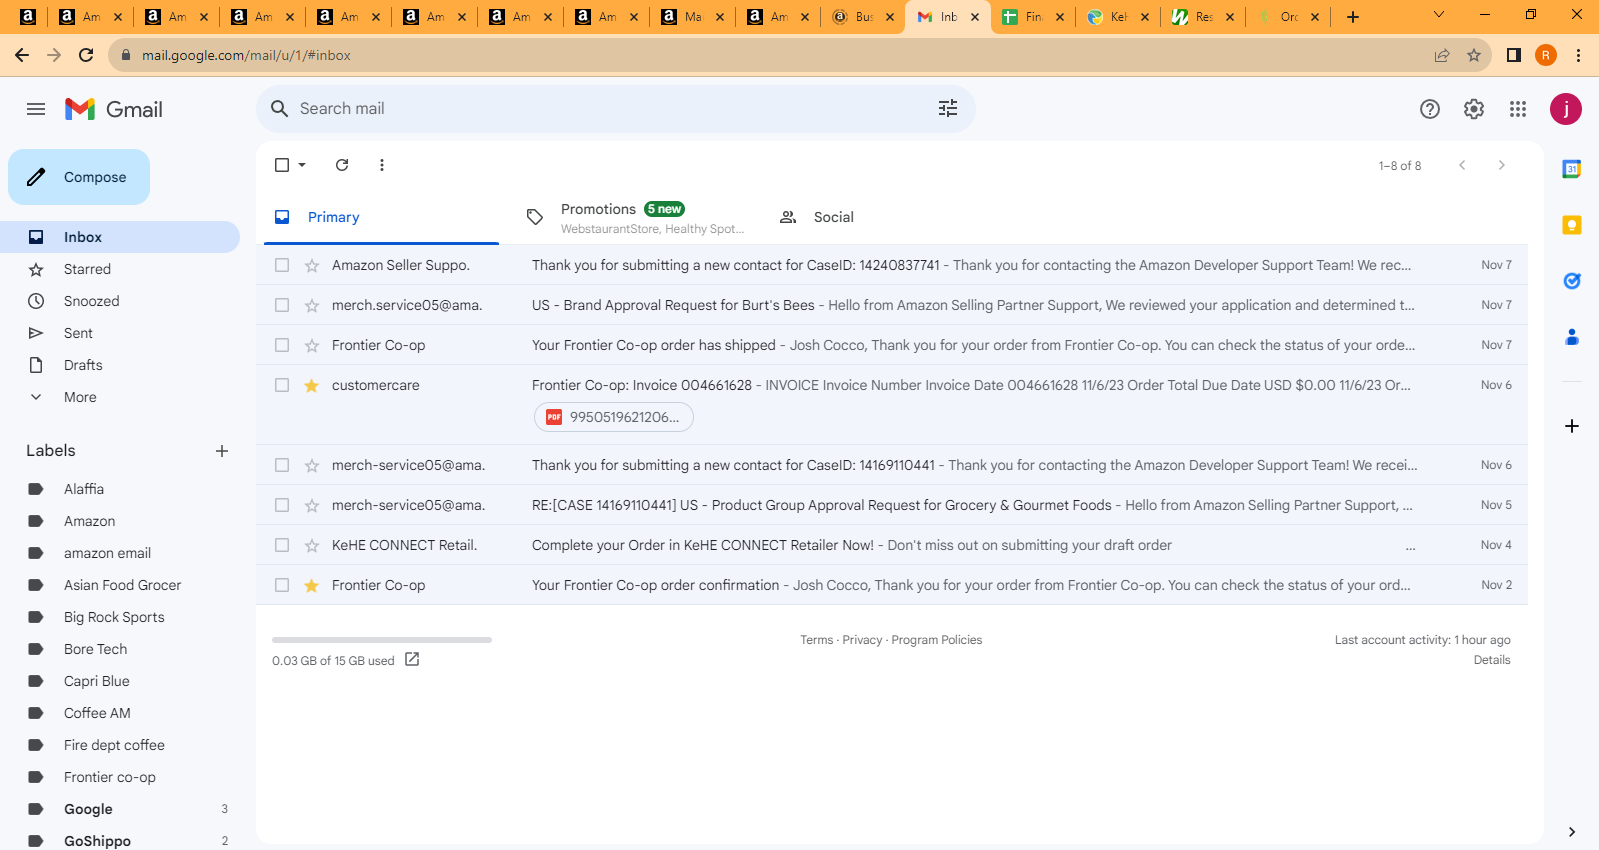Select the customercare invoice email checkbox

point(282,385)
